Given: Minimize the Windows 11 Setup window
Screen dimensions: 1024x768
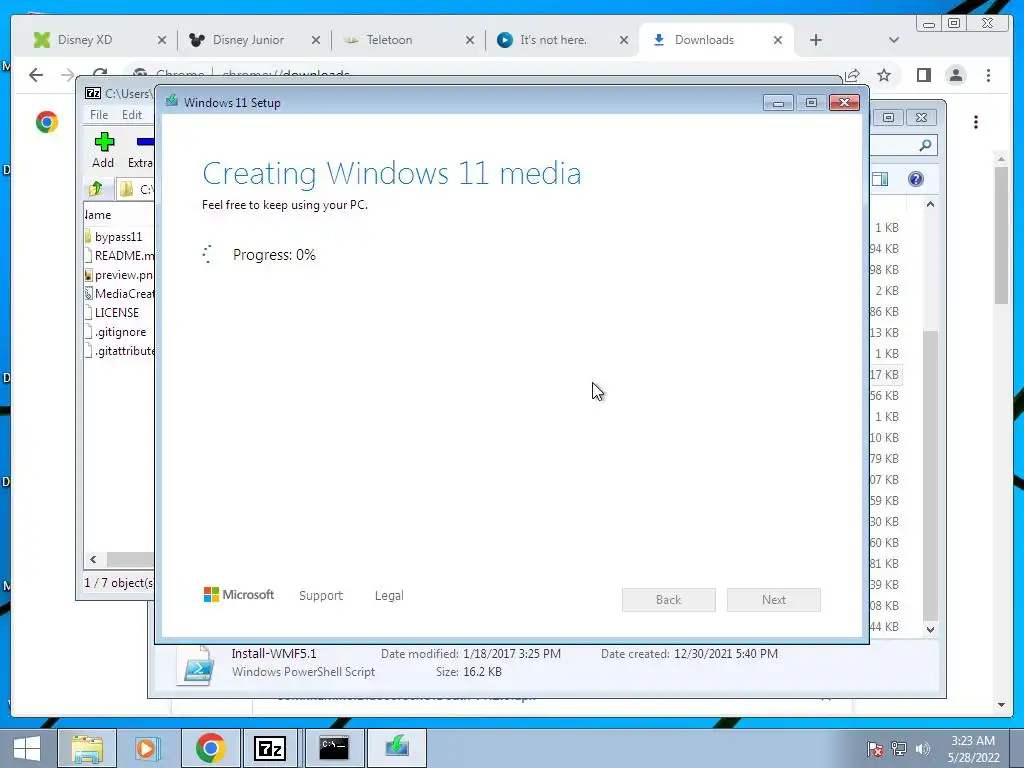Looking at the screenshot, I should click(778, 103).
